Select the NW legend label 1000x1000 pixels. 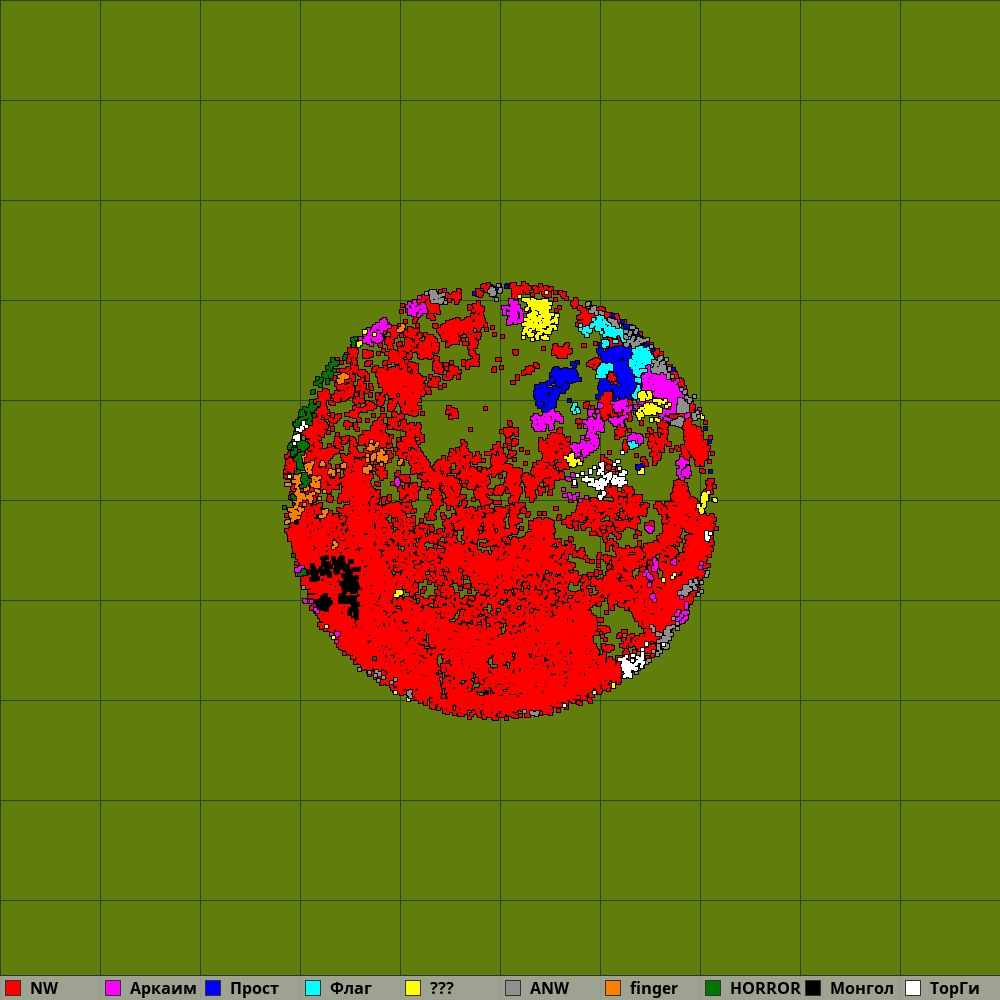[x=44, y=988]
